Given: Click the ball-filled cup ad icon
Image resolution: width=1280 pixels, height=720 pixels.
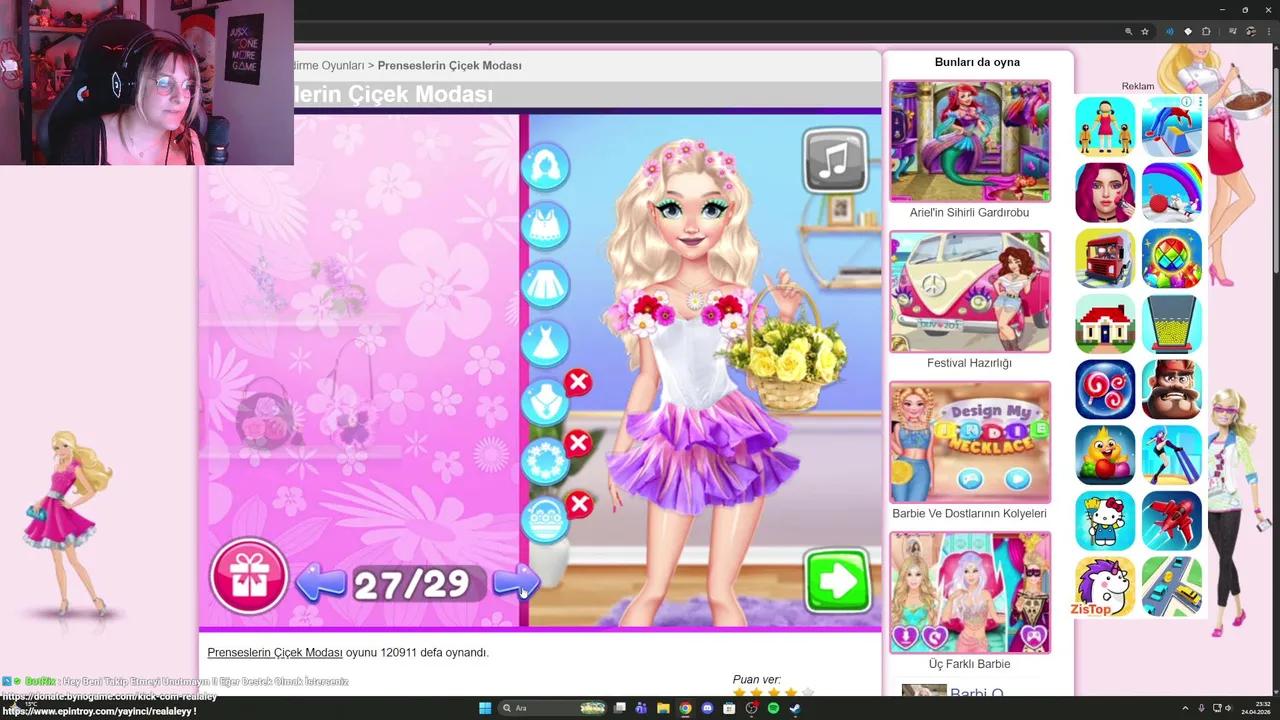Looking at the screenshot, I should [1172, 324].
